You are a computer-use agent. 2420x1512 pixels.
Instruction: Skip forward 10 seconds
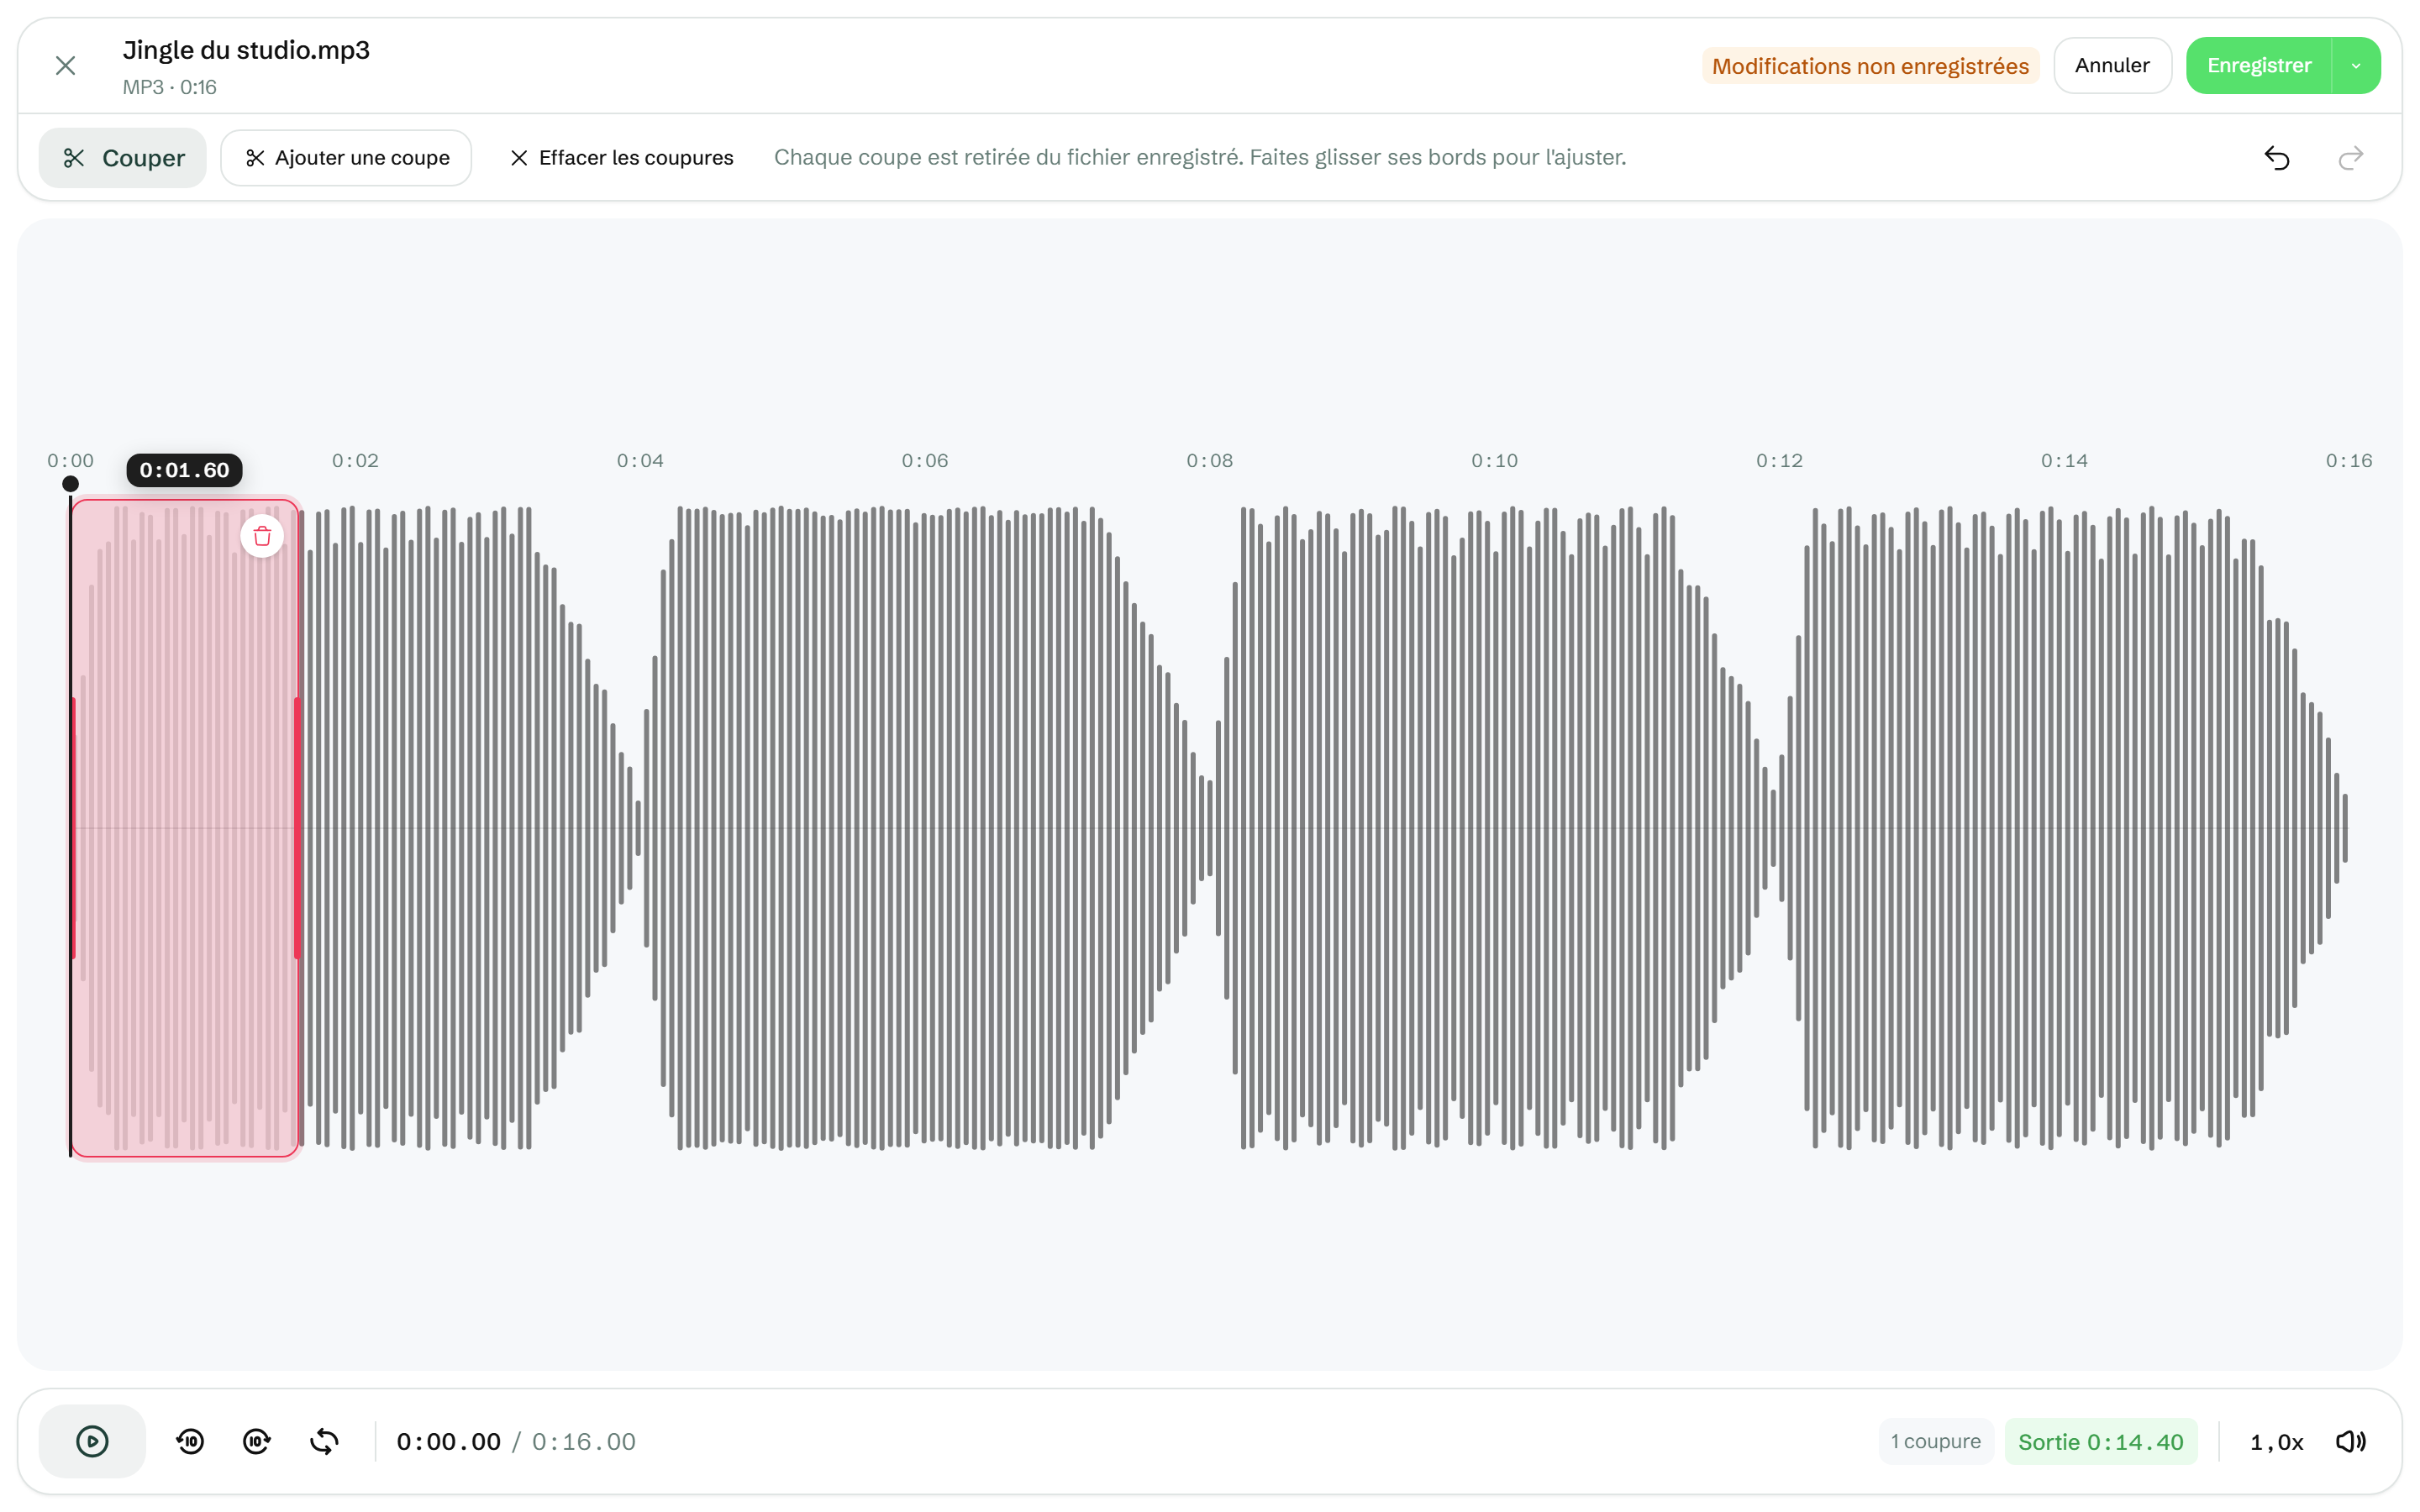[x=257, y=1441]
